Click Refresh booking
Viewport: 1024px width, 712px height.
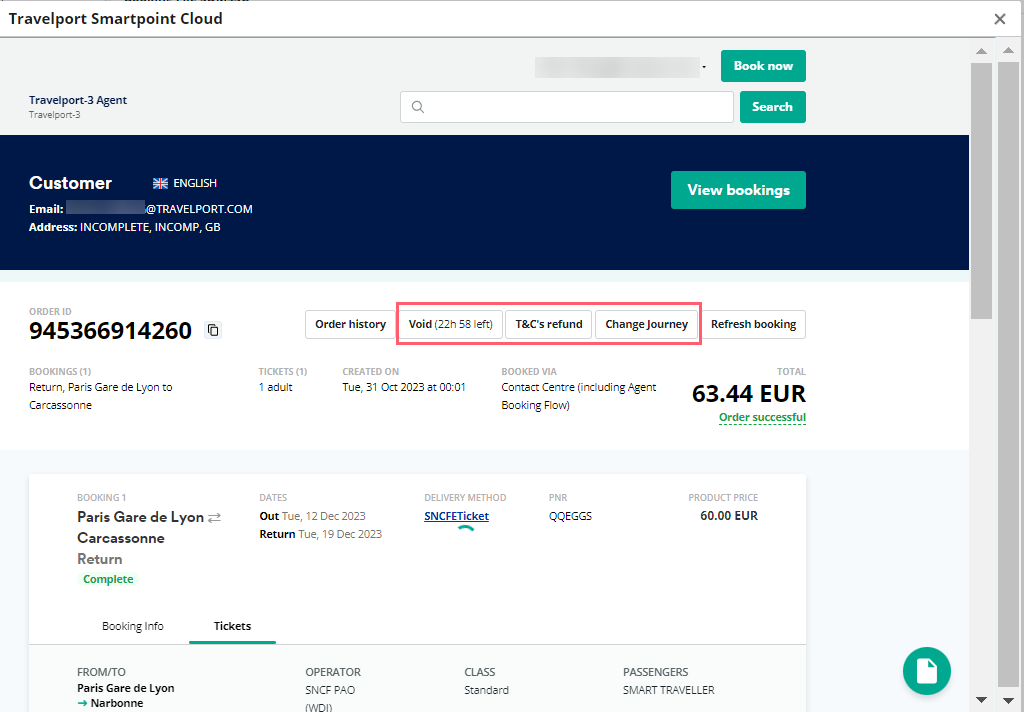[754, 324]
